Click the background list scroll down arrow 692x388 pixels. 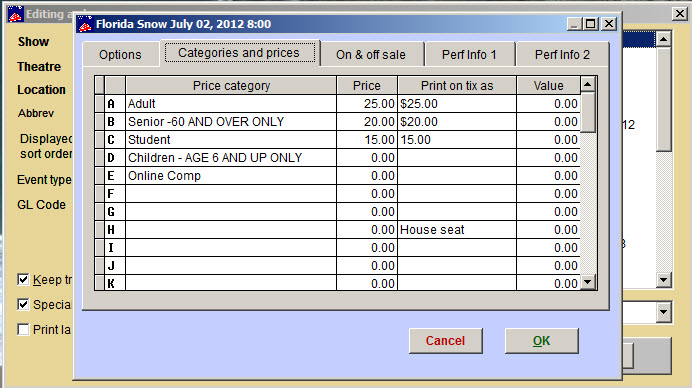pyautogui.click(x=663, y=279)
